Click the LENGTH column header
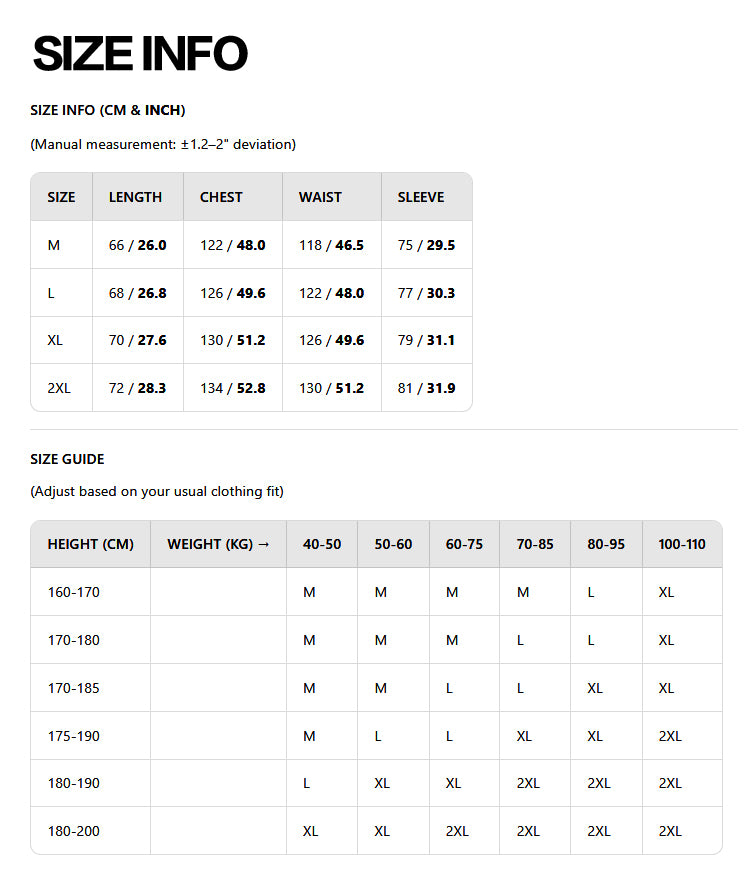The height and width of the screenshot is (889, 750). point(135,197)
